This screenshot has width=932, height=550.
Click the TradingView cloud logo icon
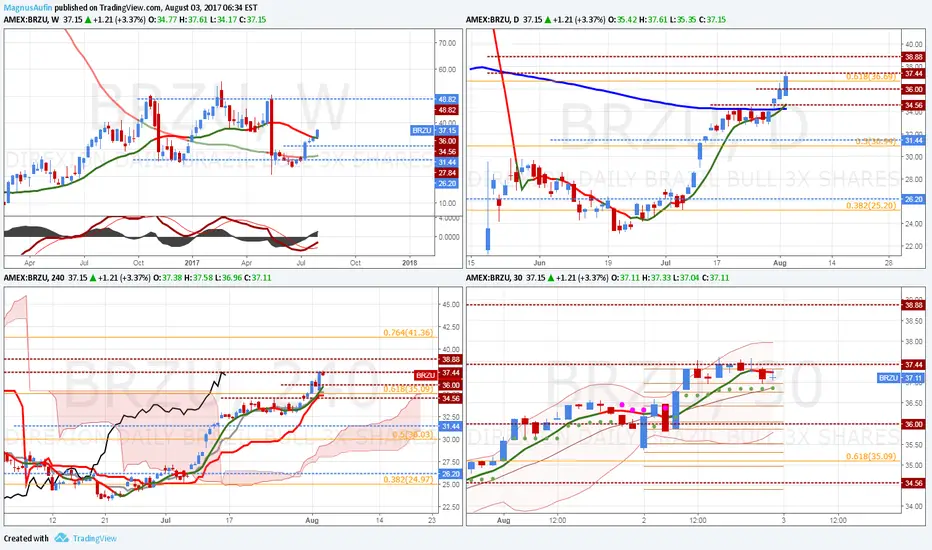[x=61, y=538]
